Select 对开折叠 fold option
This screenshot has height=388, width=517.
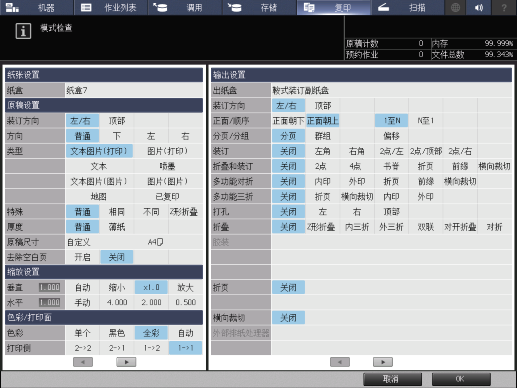point(460,227)
